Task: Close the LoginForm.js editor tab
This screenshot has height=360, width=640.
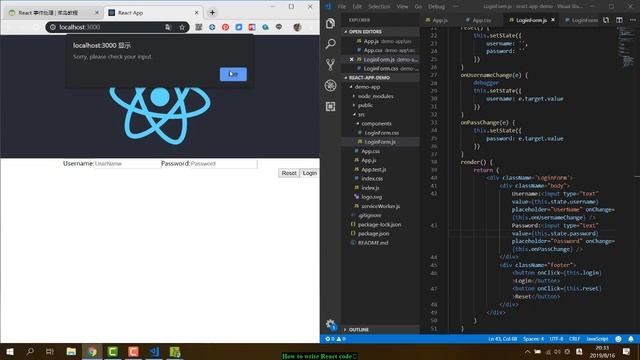Action: pyautogui.click(x=553, y=20)
